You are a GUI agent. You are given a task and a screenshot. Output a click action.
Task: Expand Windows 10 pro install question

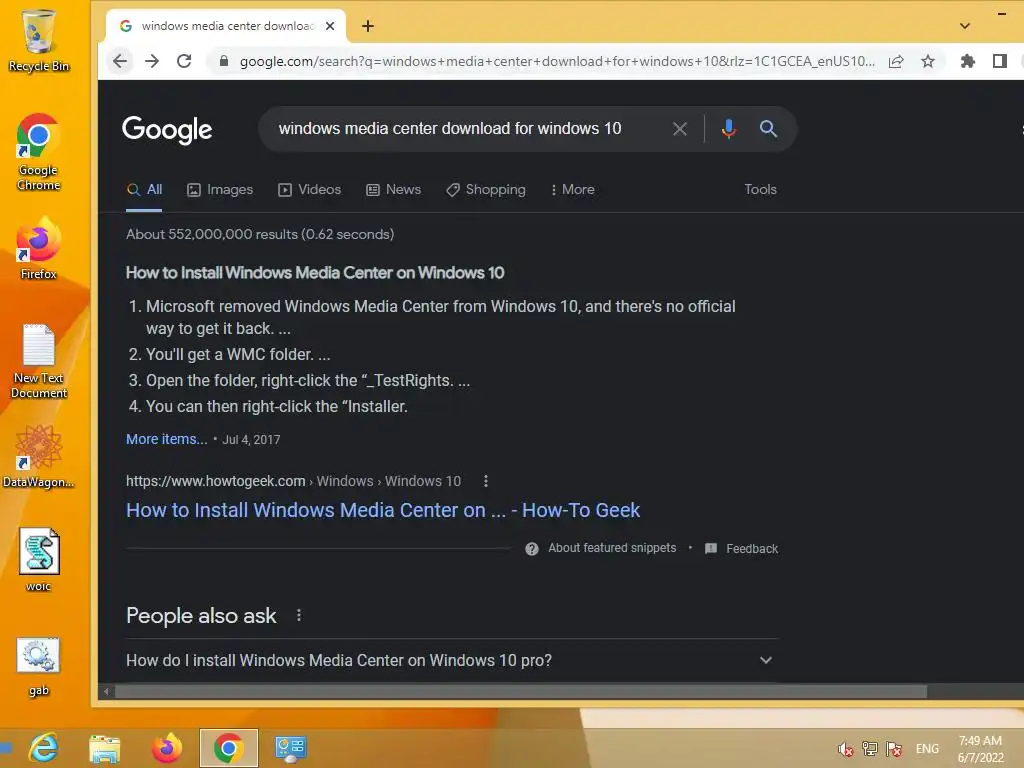pos(452,660)
